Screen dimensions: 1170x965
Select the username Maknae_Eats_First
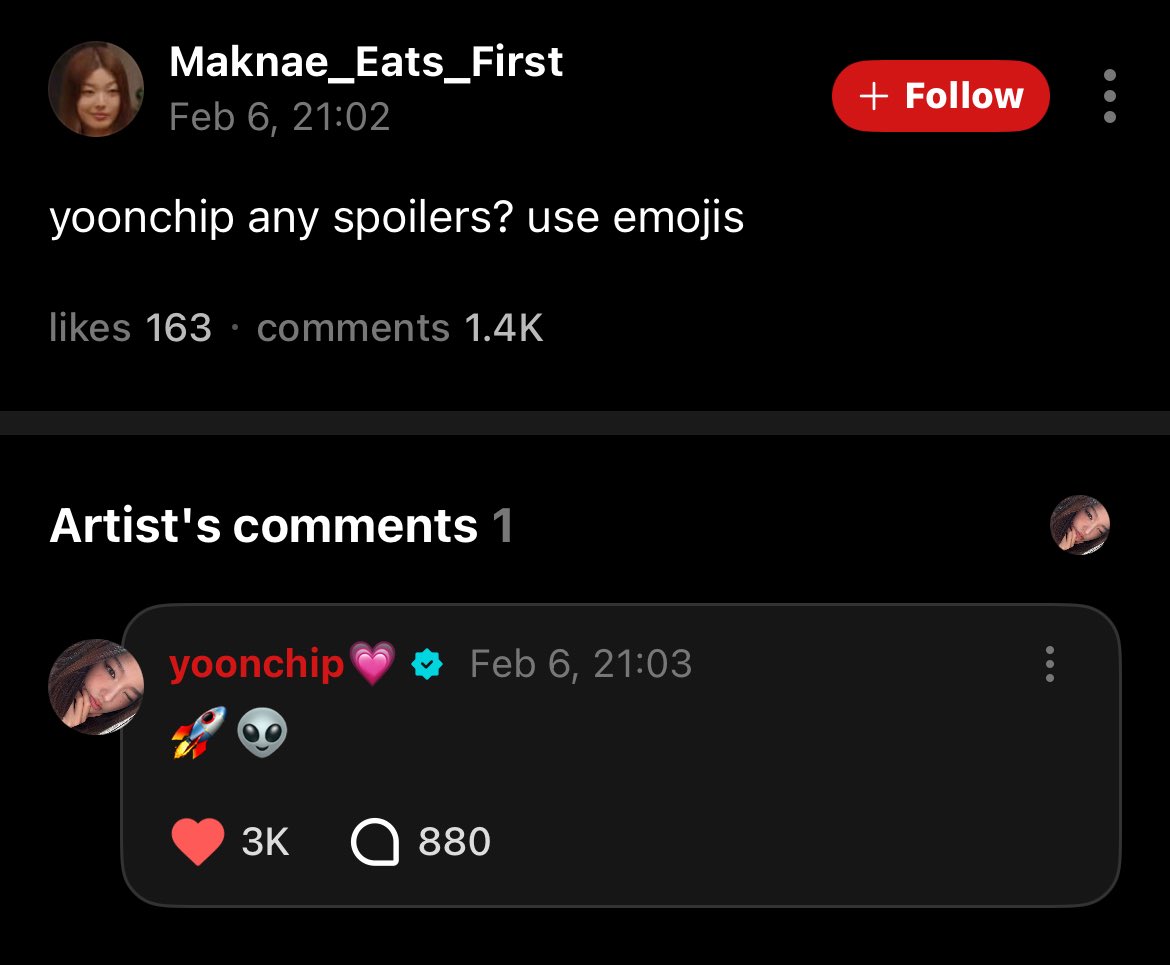(x=366, y=62)
